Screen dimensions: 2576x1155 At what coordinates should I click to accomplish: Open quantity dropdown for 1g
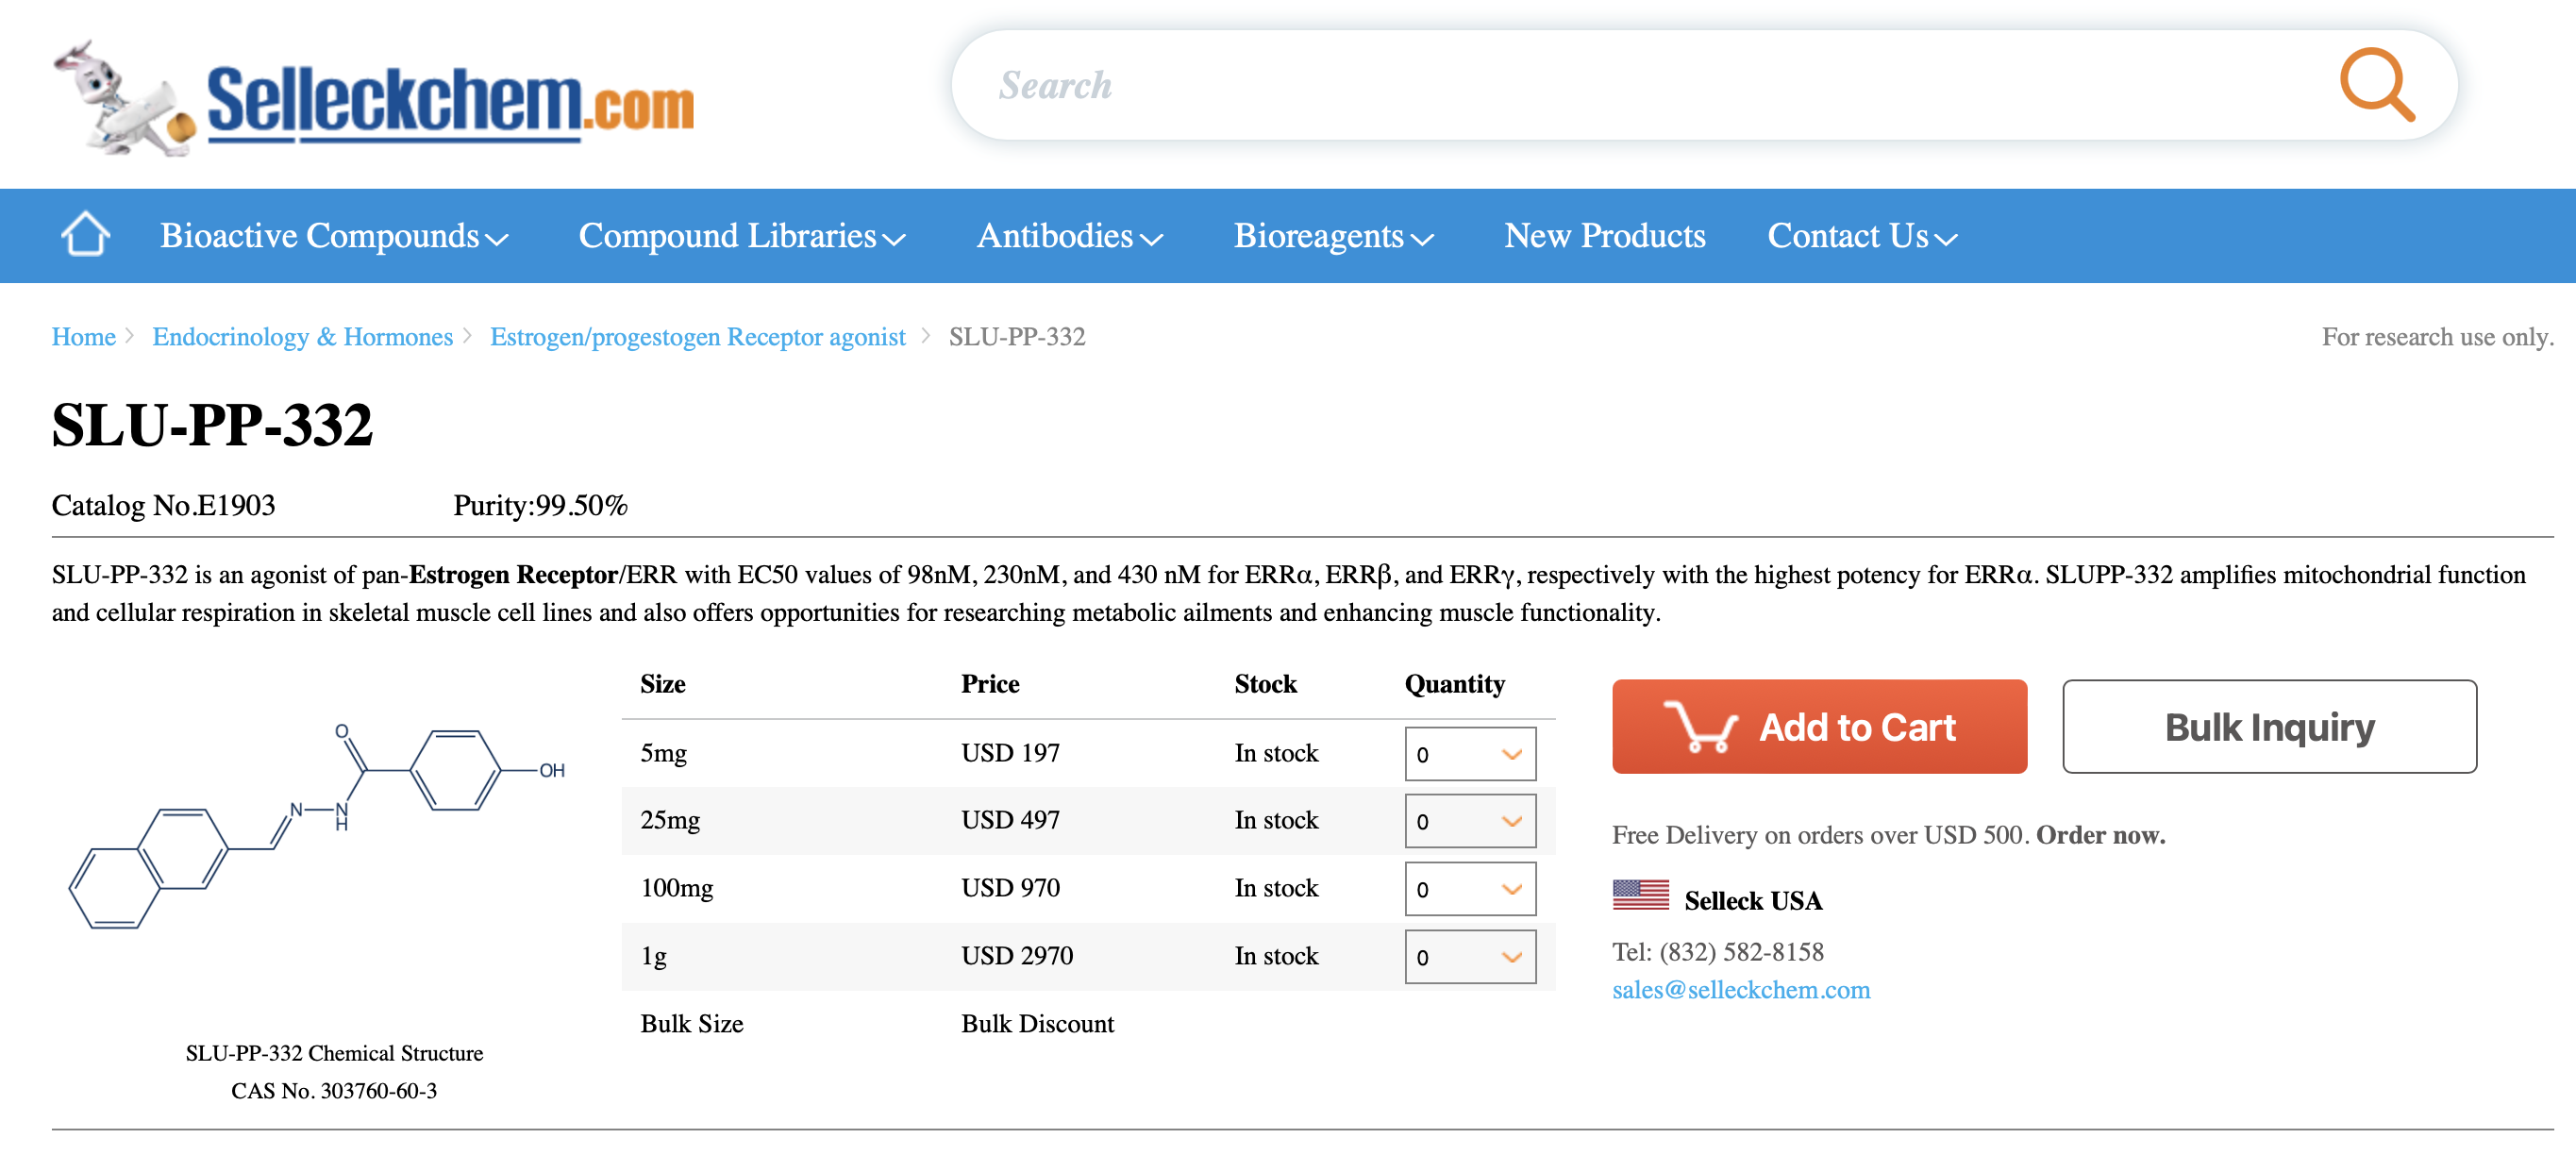1469,956
